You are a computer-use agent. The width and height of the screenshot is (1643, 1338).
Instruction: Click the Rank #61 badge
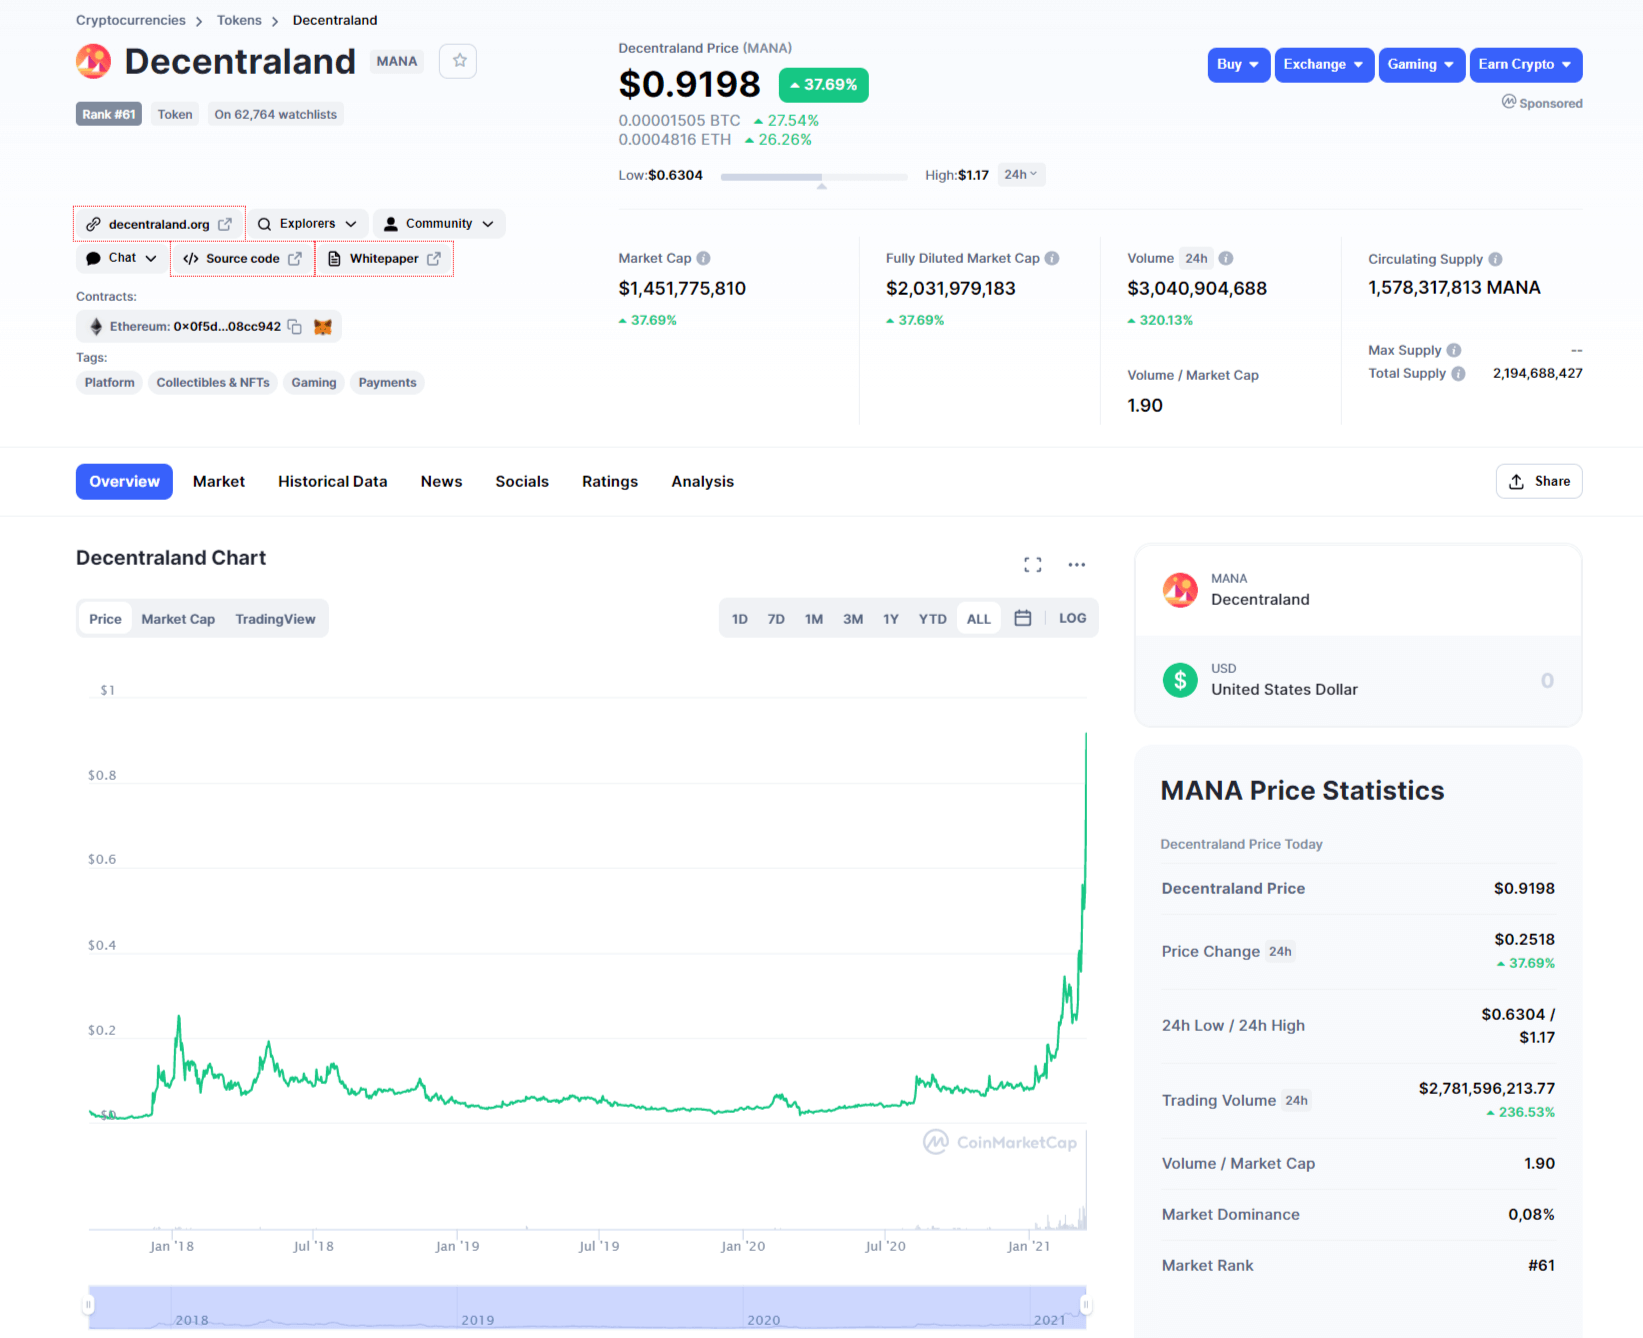point(109,114)
